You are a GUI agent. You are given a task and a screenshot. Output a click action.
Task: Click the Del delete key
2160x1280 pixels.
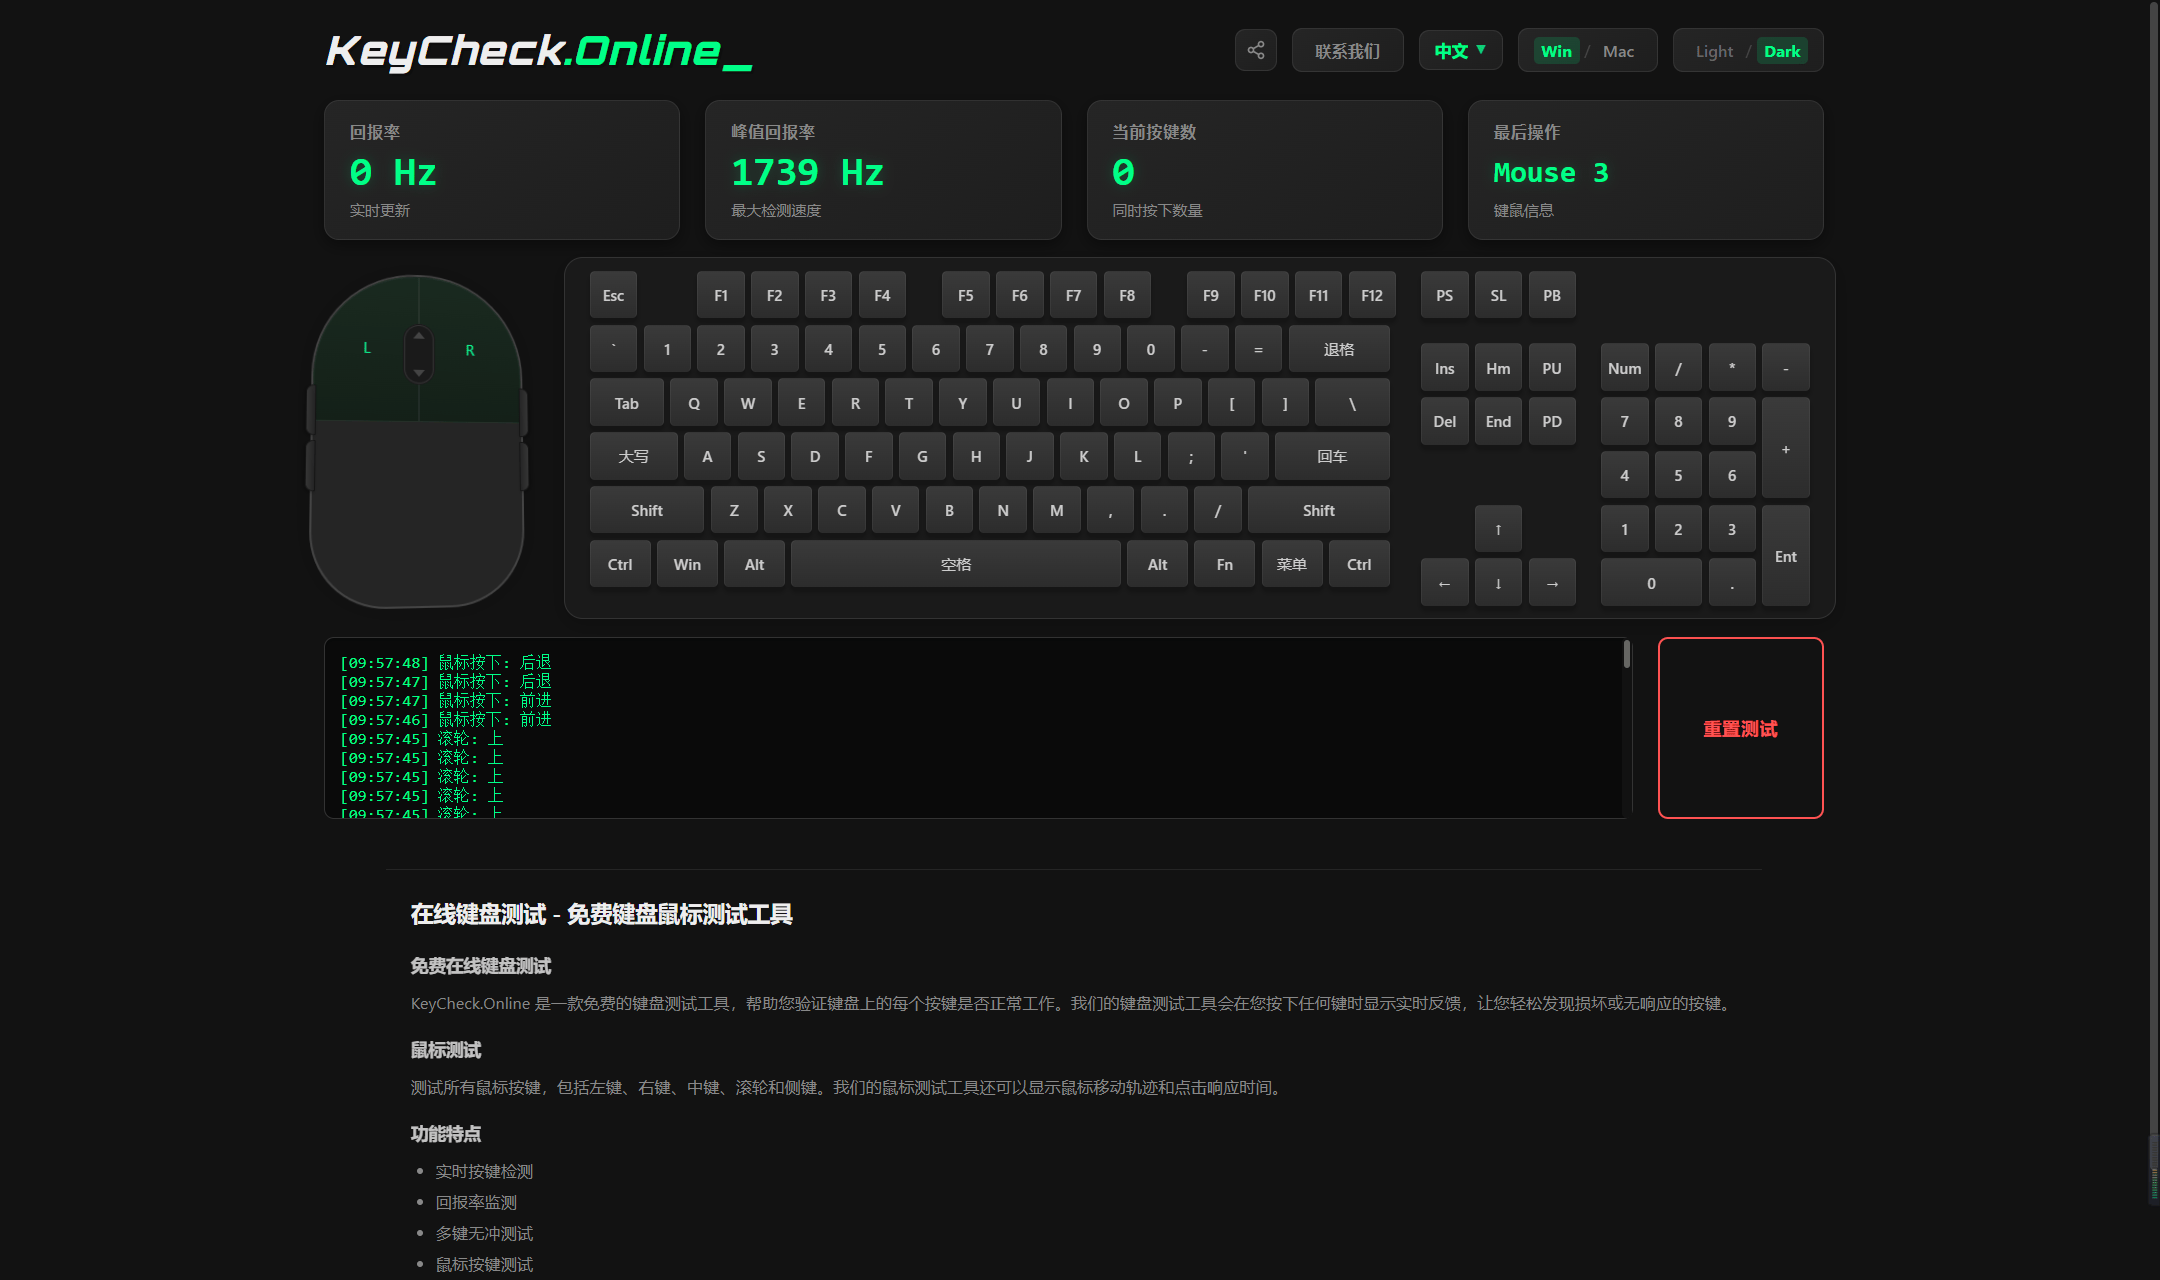(1445, 421)
